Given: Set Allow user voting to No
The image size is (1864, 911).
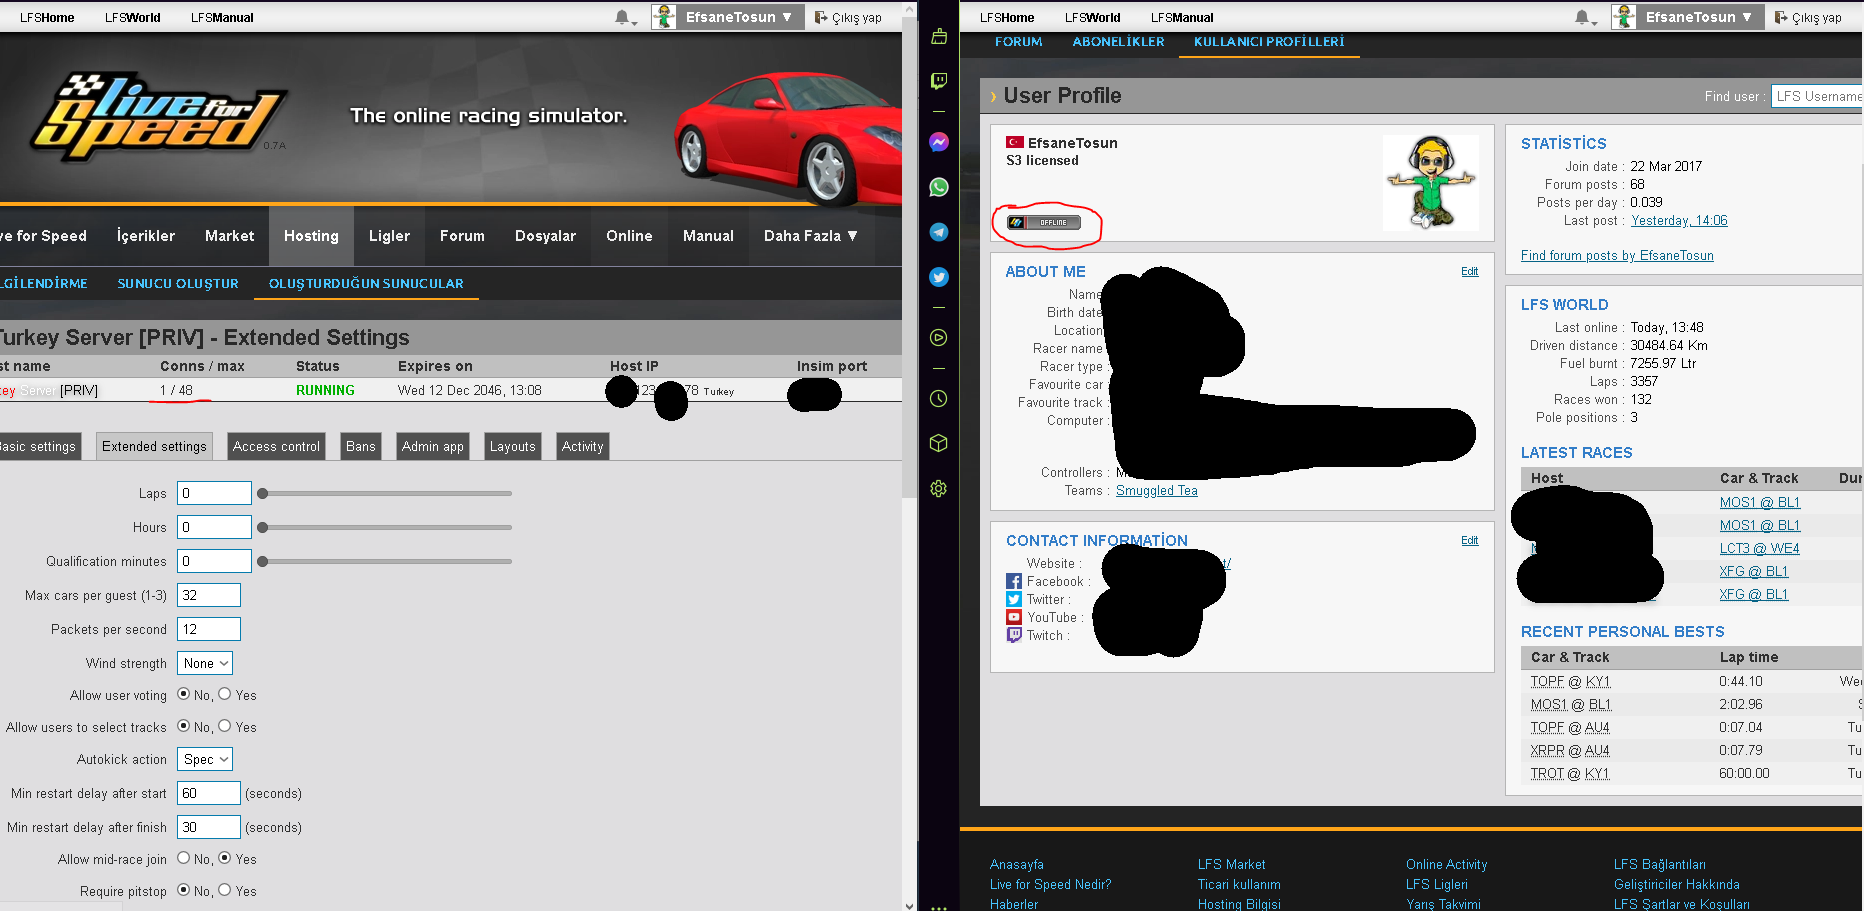Looking at the screenshot, I should tap(183, 694).
